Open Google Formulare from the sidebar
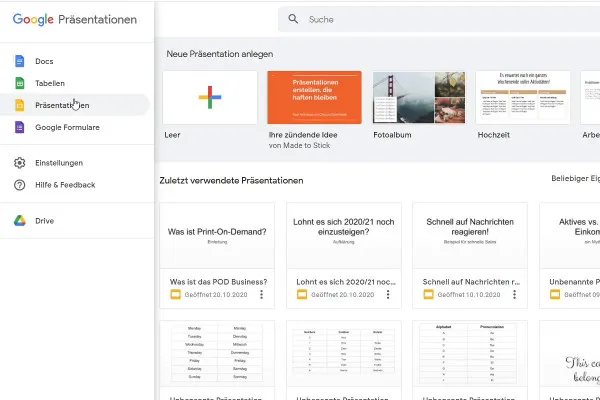 tap(75, 127)
